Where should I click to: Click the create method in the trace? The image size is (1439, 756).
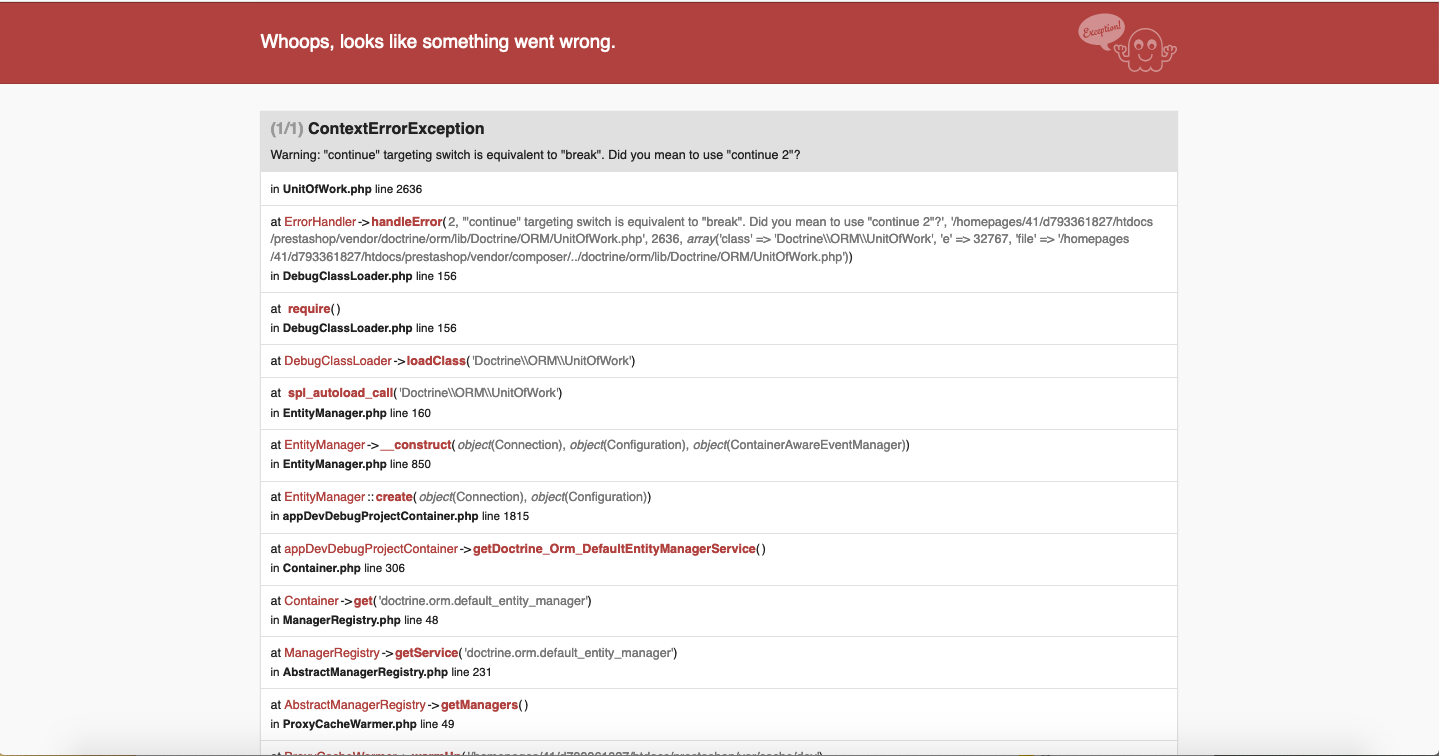(x=395, y=497)
